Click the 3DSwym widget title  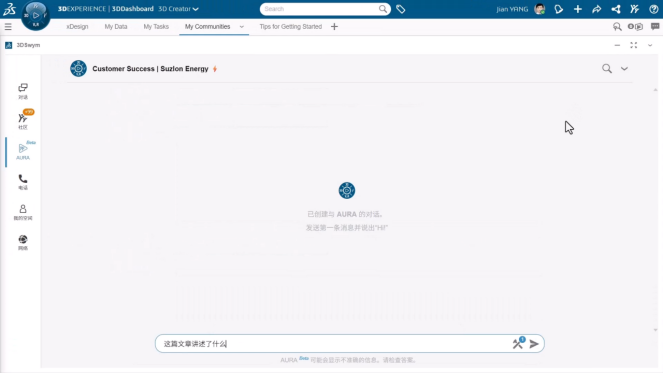(28, 45)
